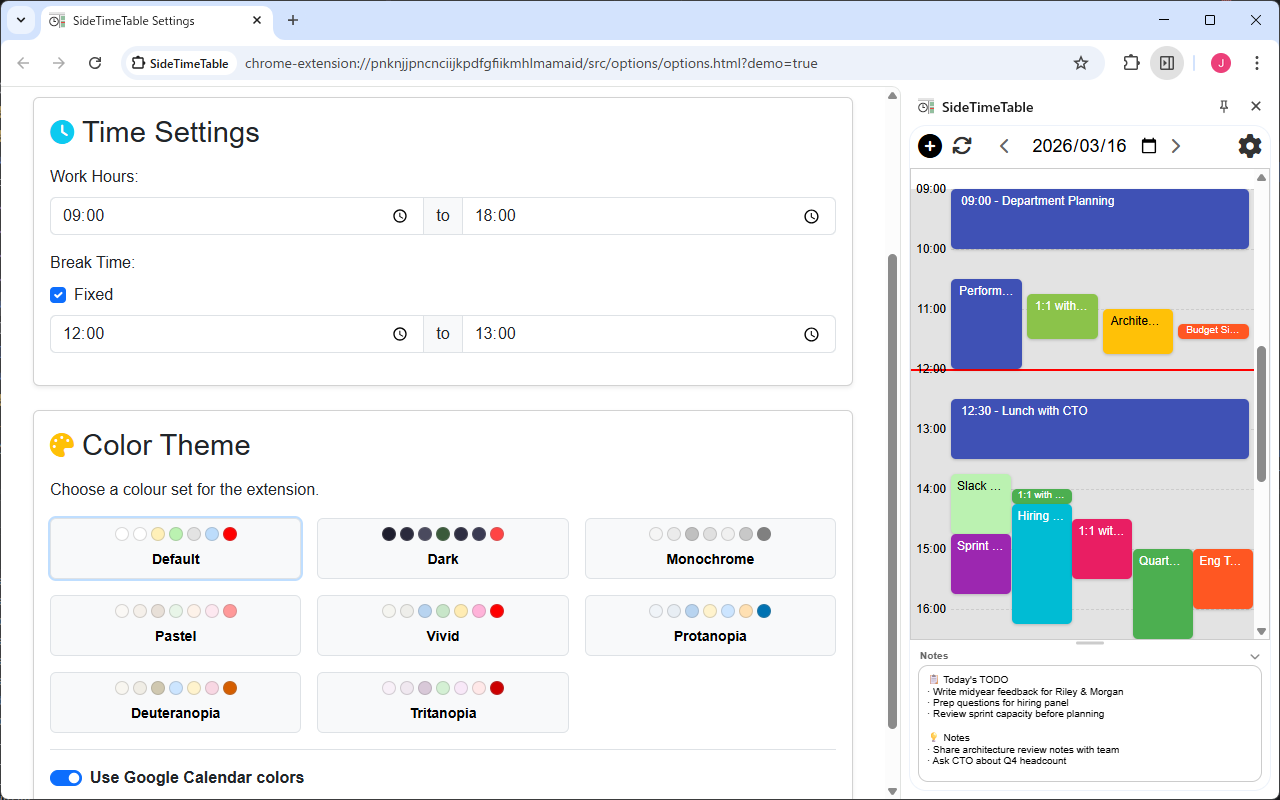Select the Monochrome color theme
Screen dimensions: 1280x800
pos(710,548)
